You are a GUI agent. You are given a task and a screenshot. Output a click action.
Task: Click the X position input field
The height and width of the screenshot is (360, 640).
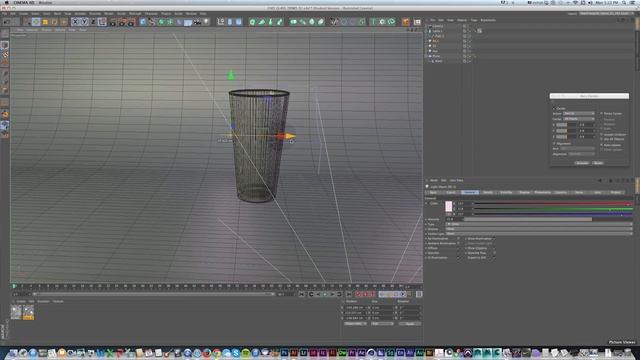355,308
